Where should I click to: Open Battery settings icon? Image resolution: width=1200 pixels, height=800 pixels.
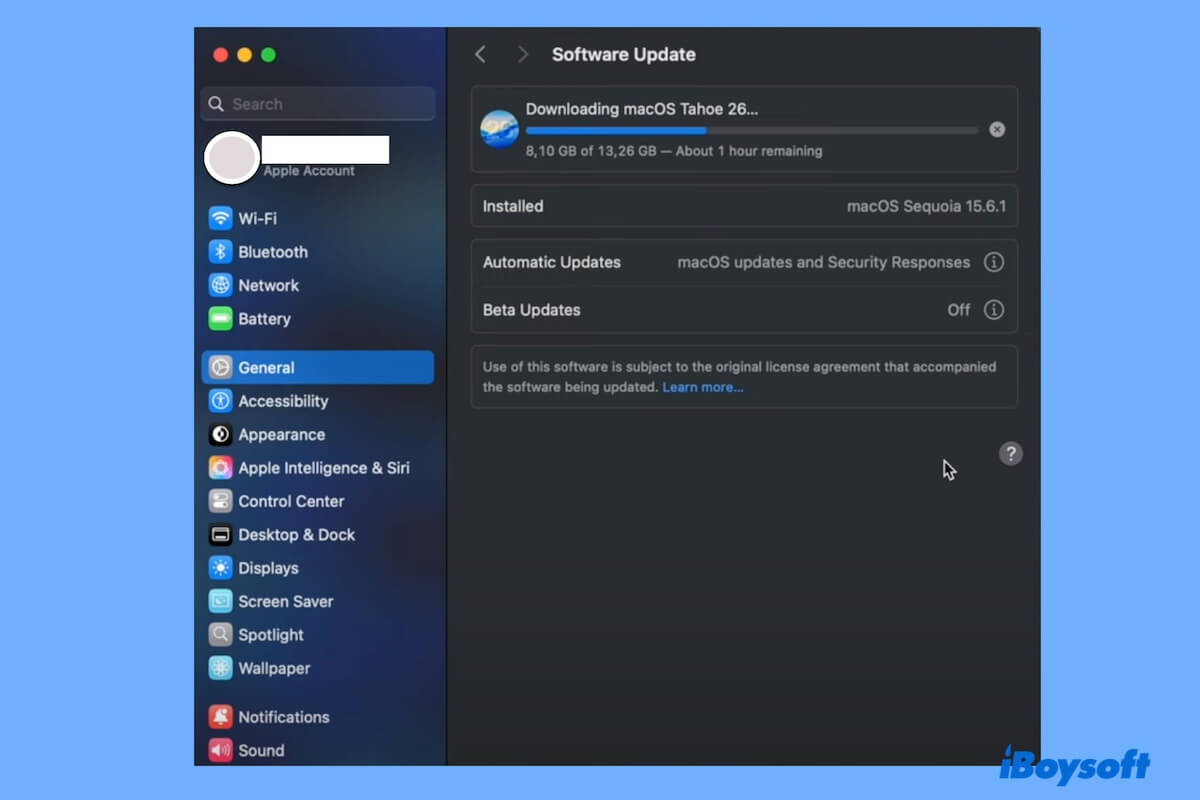pos(220,319)
